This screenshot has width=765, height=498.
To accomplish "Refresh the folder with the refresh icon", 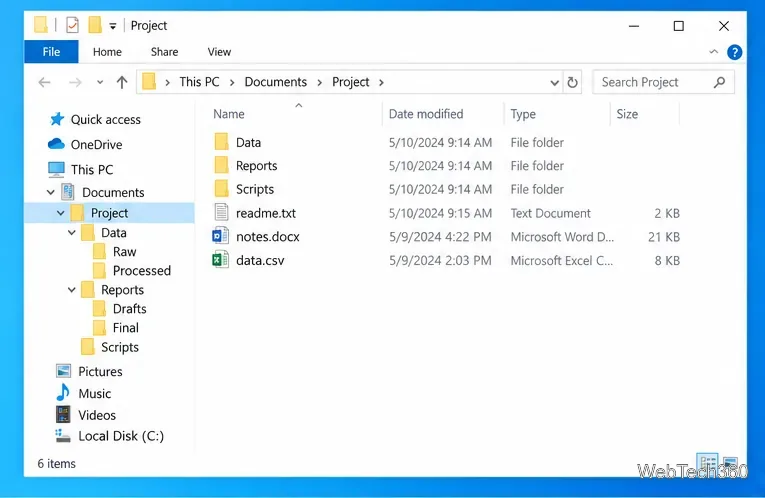I will point(572,82).
